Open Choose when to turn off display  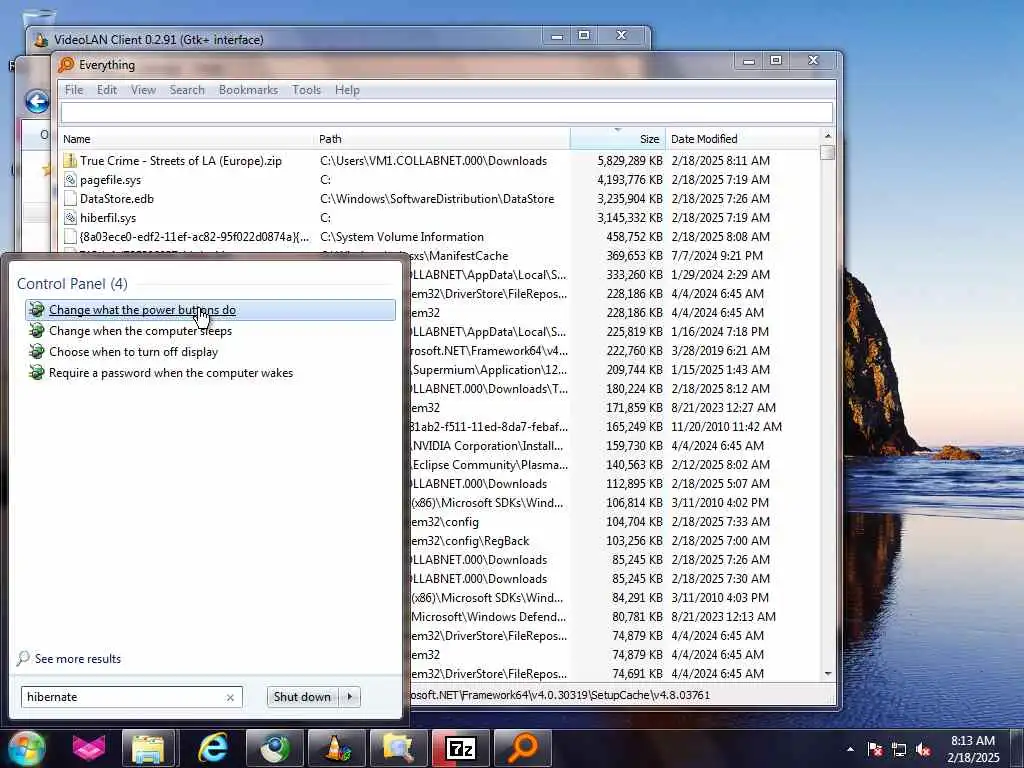(x=133, y=352)
